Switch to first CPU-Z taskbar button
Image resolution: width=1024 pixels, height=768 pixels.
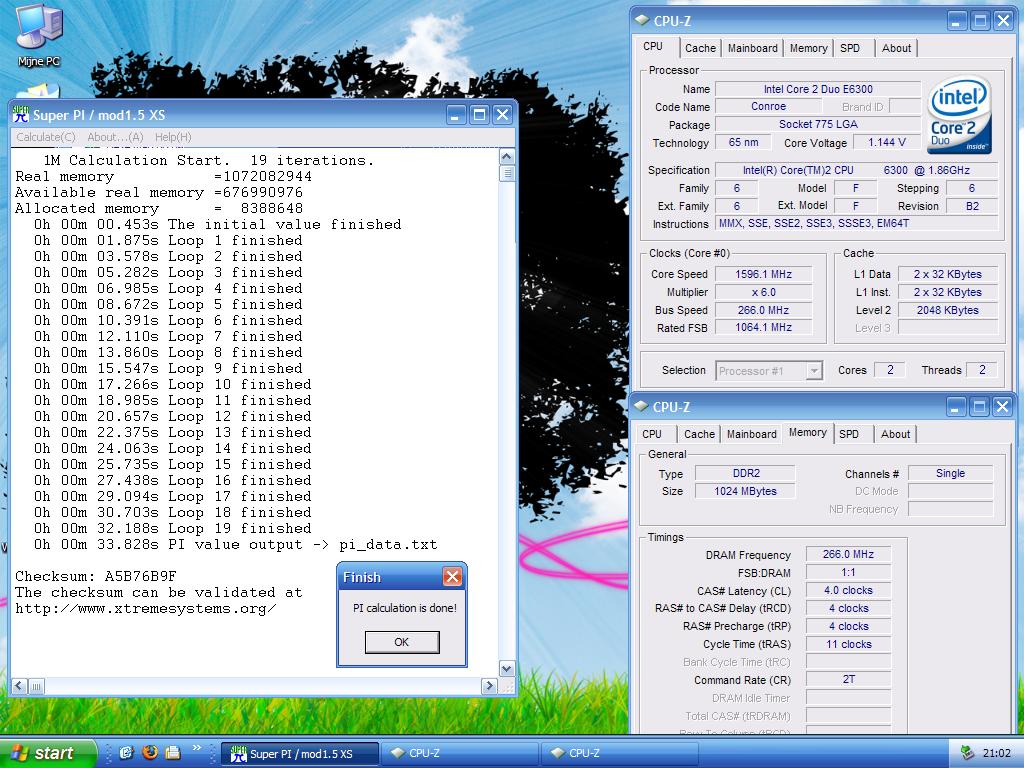(459, 754)
